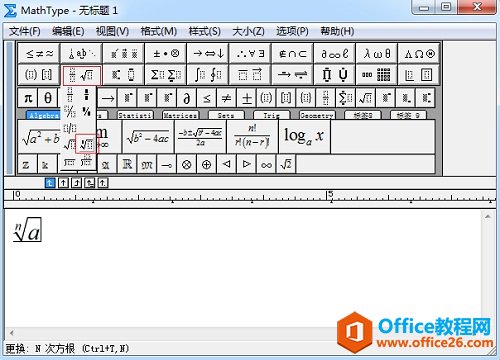Viewport: 500px width, 360px height.
Task: Switch to the Geometry tab
Action: click(317, 115)
